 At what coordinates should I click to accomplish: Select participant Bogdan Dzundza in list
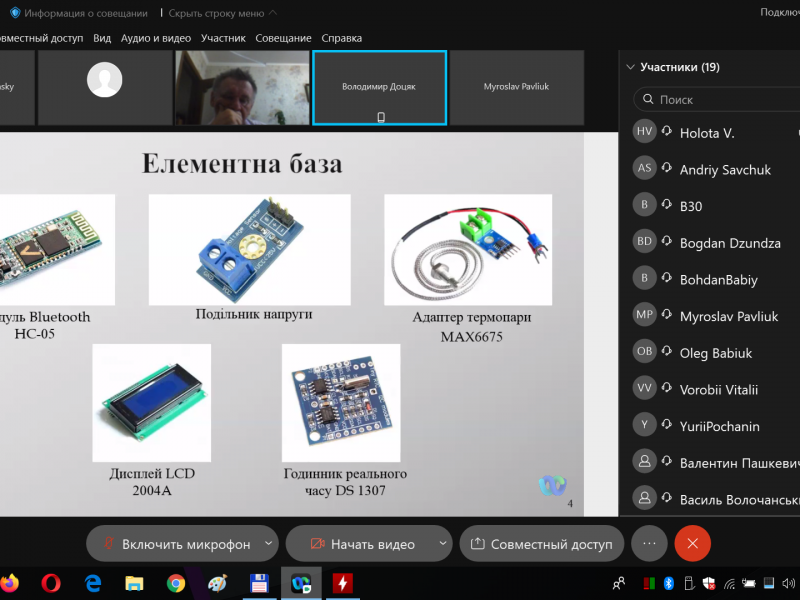point(730,243)
